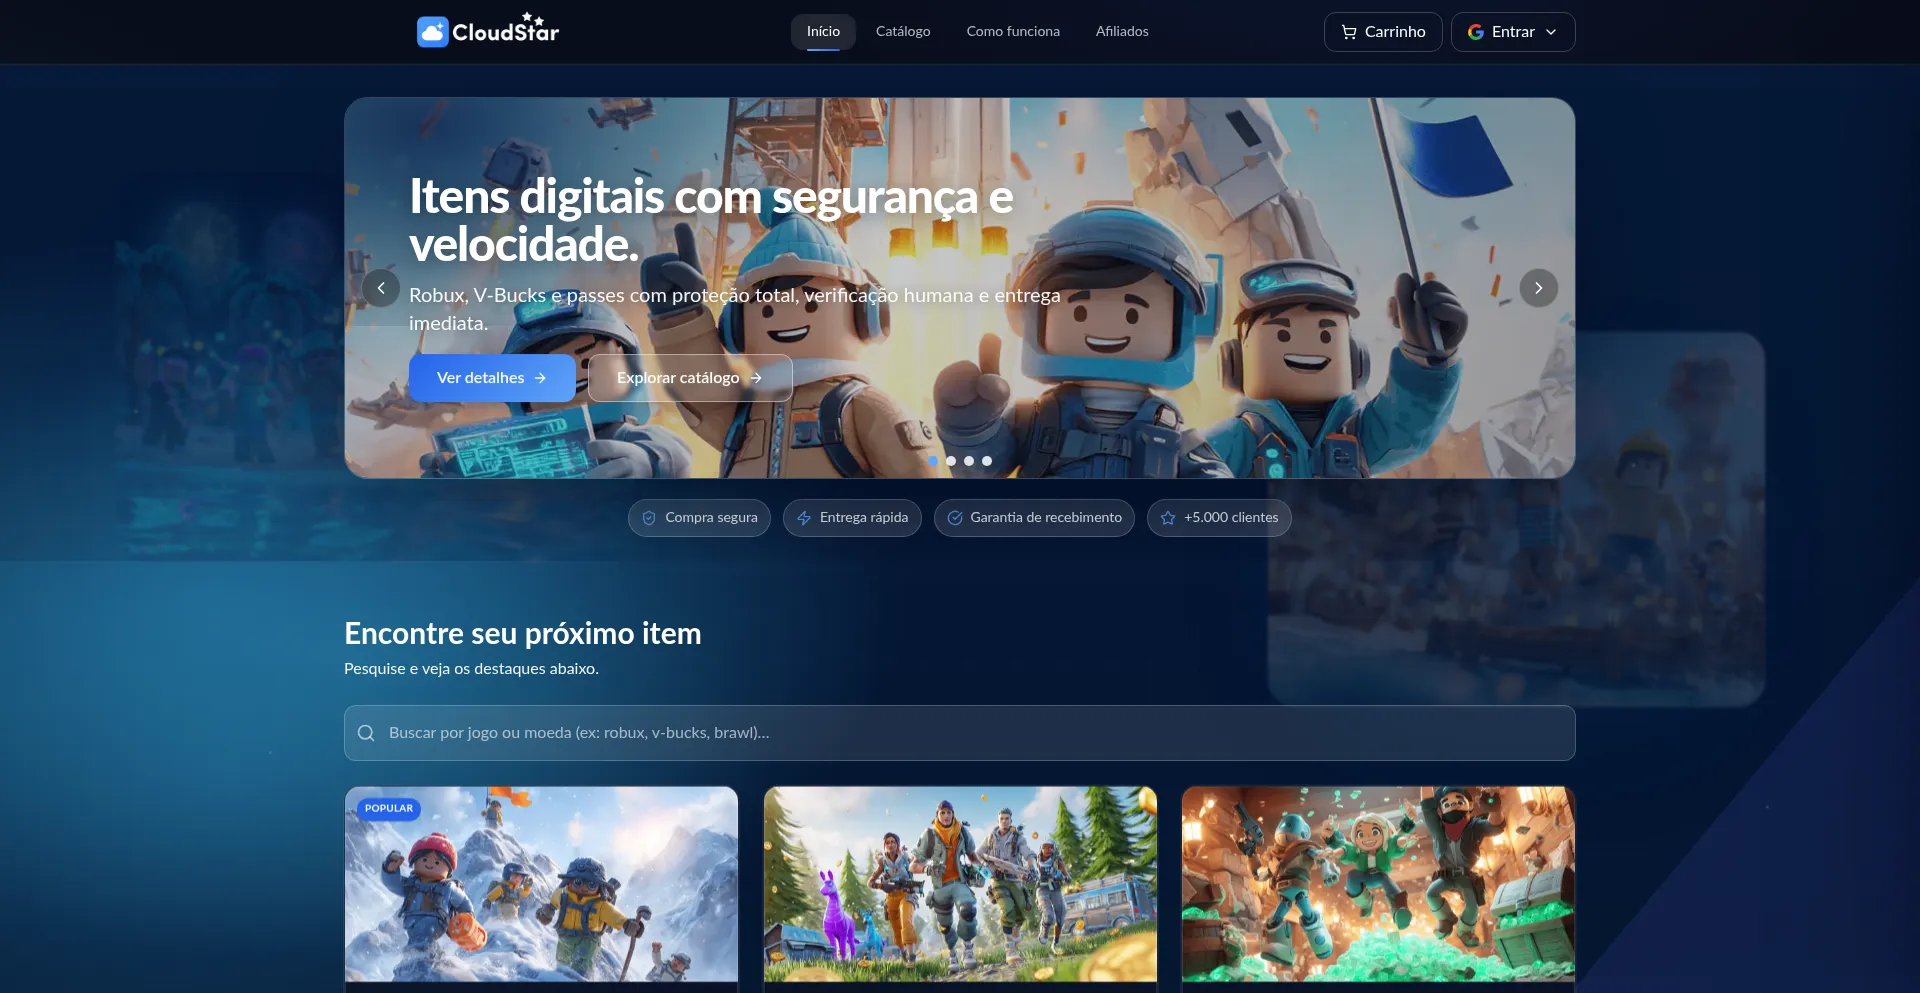The height and width of the screenshot is (993, 1920).
Task: Switch to the Catálogo menu item
Action: coord(902,31)
